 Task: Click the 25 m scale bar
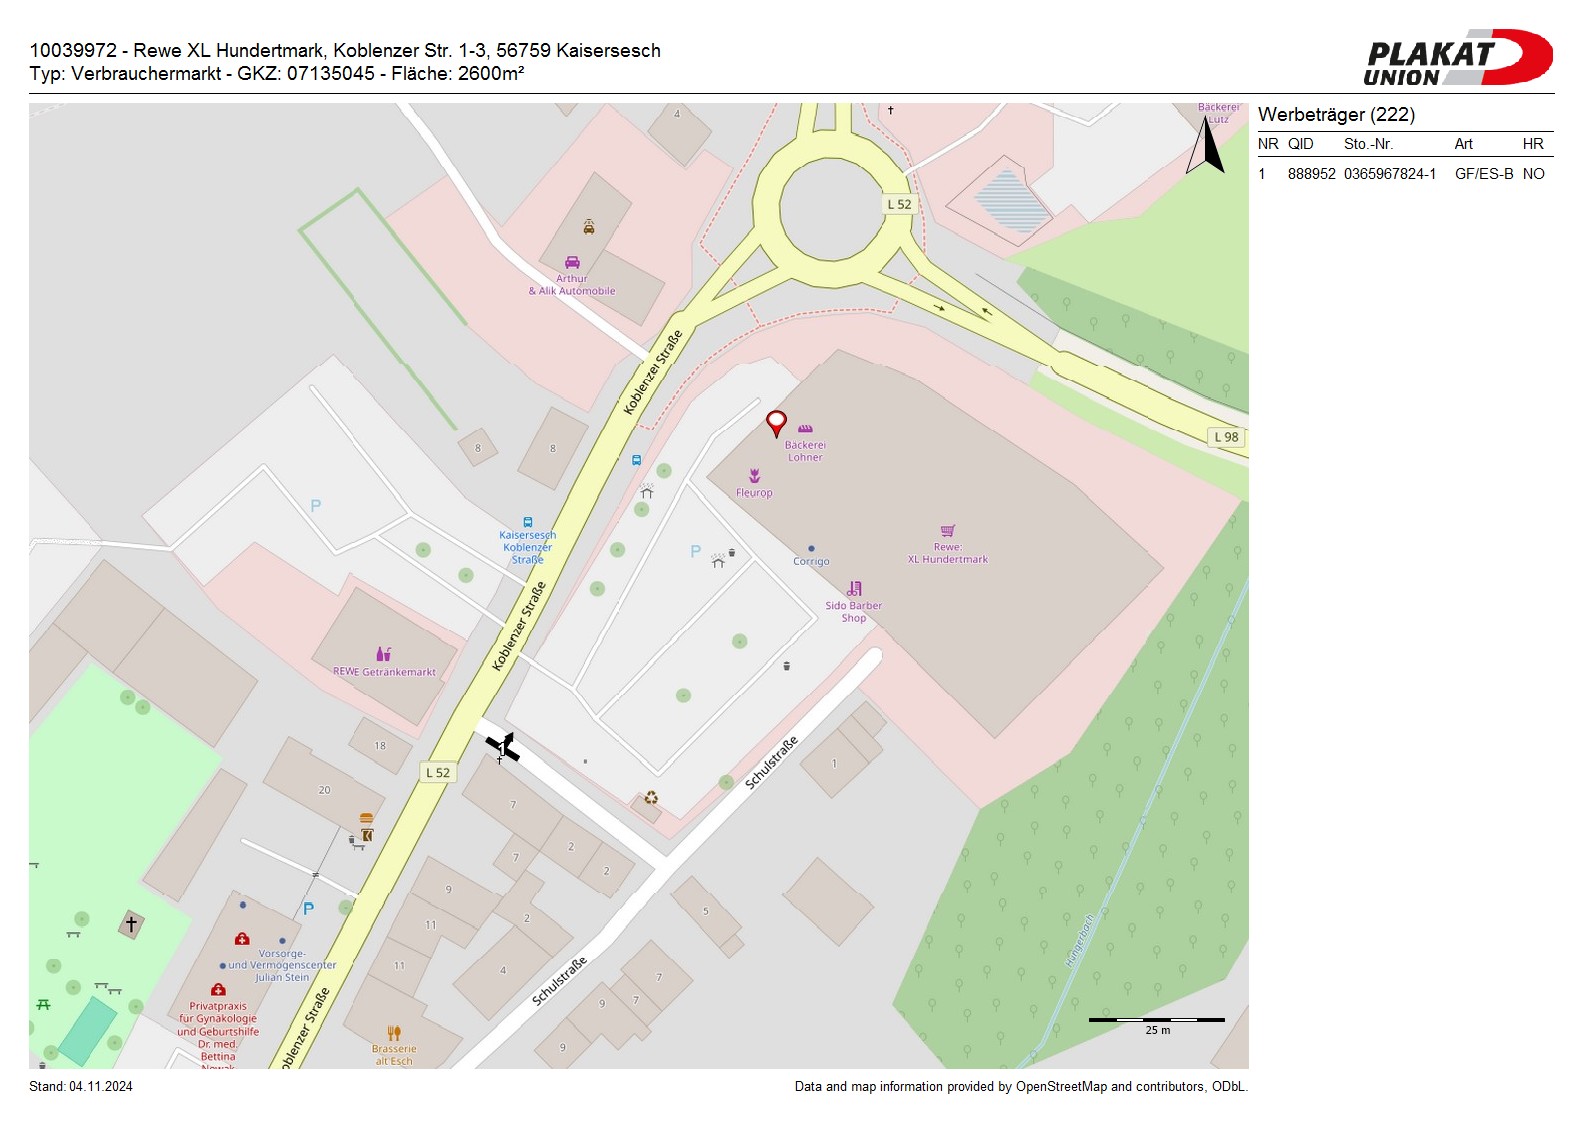click(x=1156, y=1020)
